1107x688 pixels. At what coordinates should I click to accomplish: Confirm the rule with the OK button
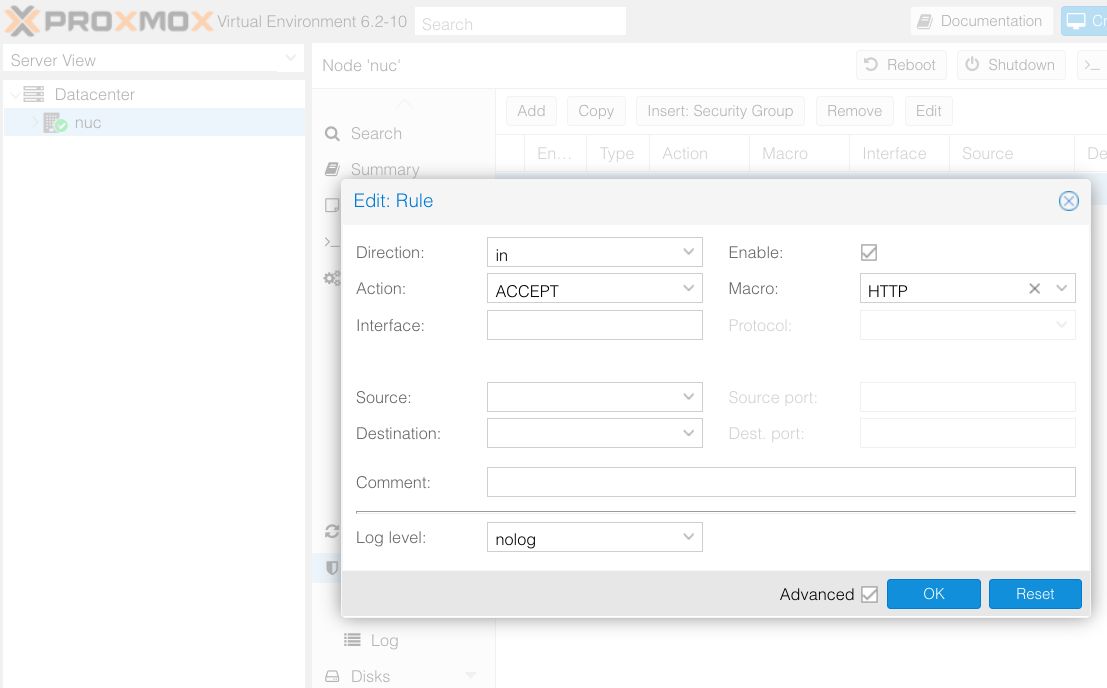pos(933,593)
